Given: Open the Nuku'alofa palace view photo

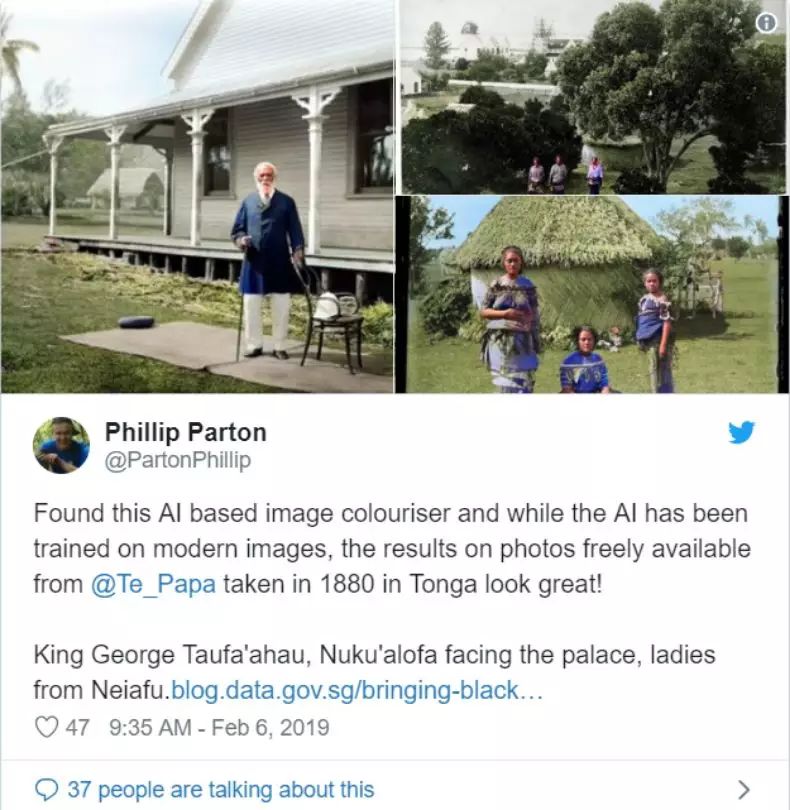Looking at the screenshot, I should (x=594, y=97).
